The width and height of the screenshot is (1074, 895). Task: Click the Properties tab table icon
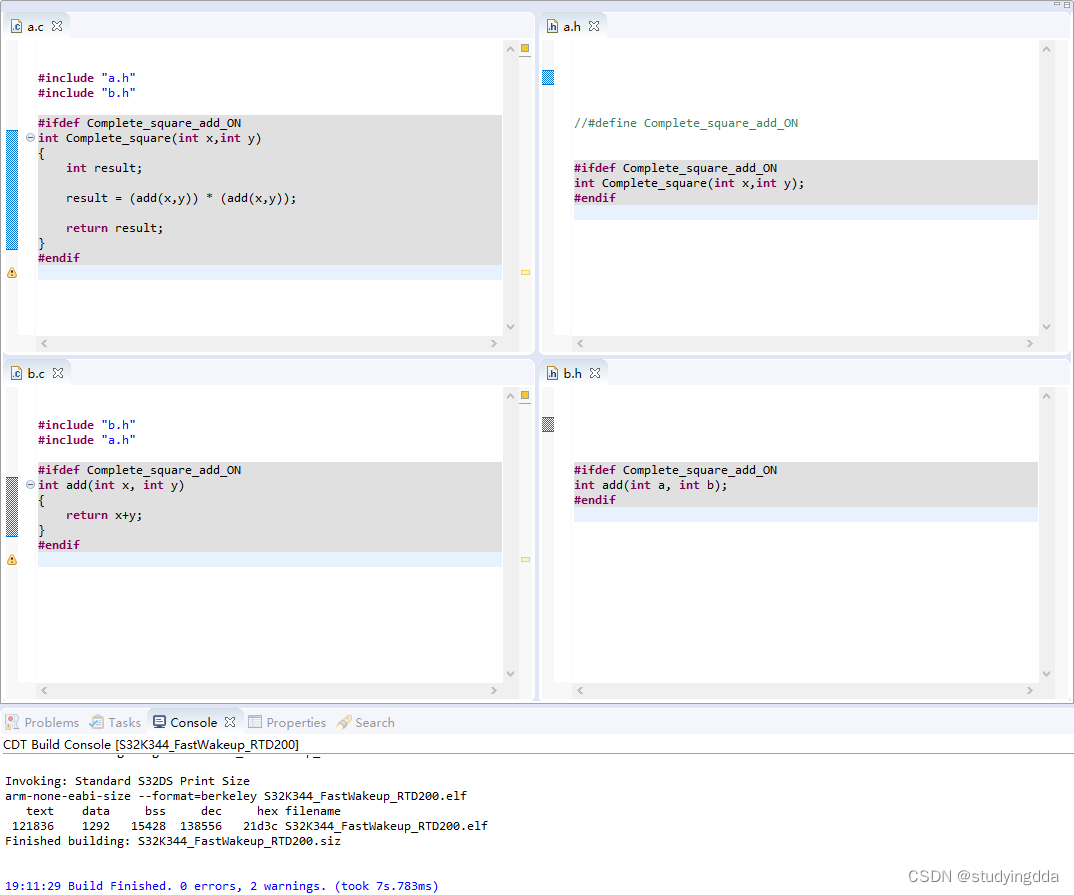click(255, 722)
